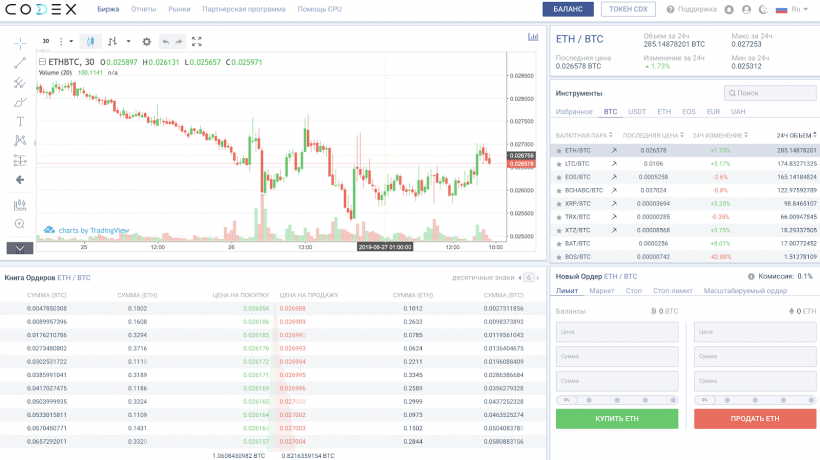Open notifications bell icon
Viewport: 820px width, 460px height.
729,9
